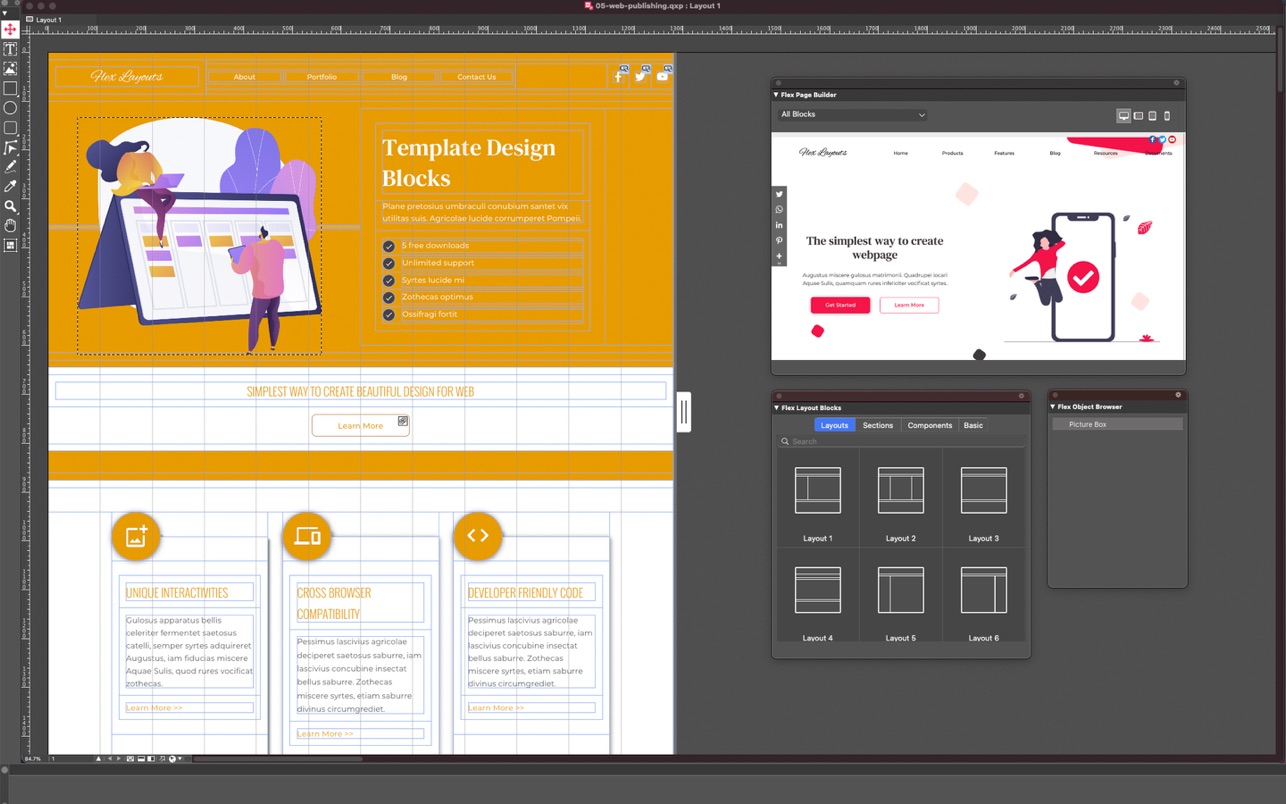Viewport: 1286px width, 804px height.
Task: Switch to the Layouts tab
Action: click(834, 425)
